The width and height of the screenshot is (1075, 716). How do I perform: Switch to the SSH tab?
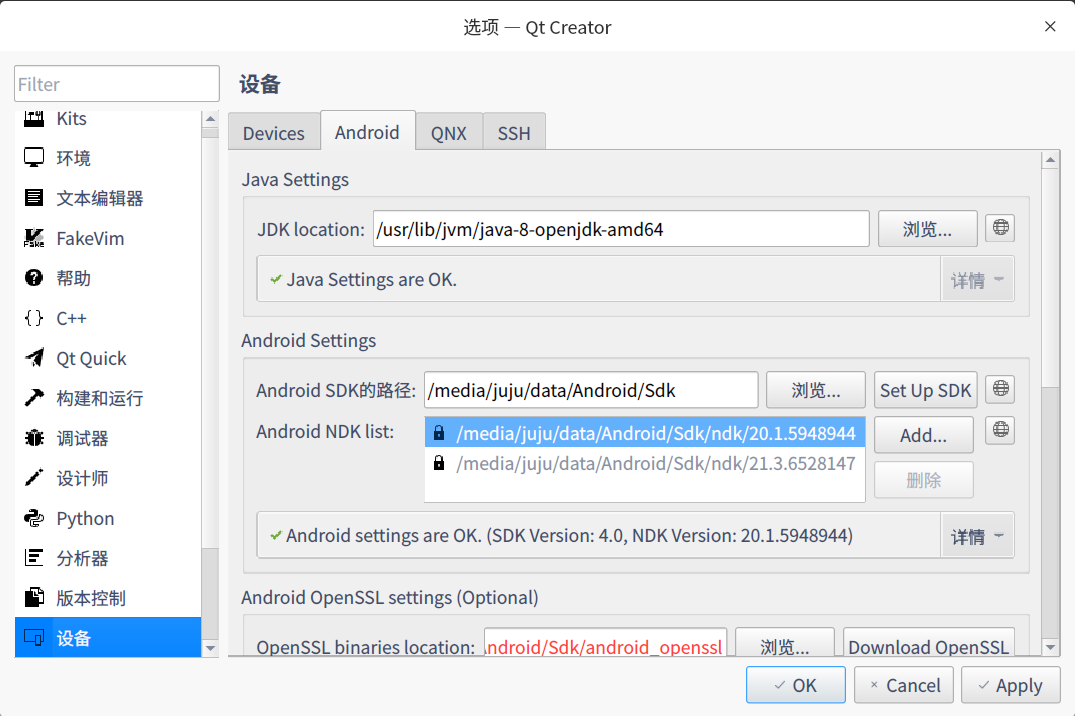coord(514,132)
